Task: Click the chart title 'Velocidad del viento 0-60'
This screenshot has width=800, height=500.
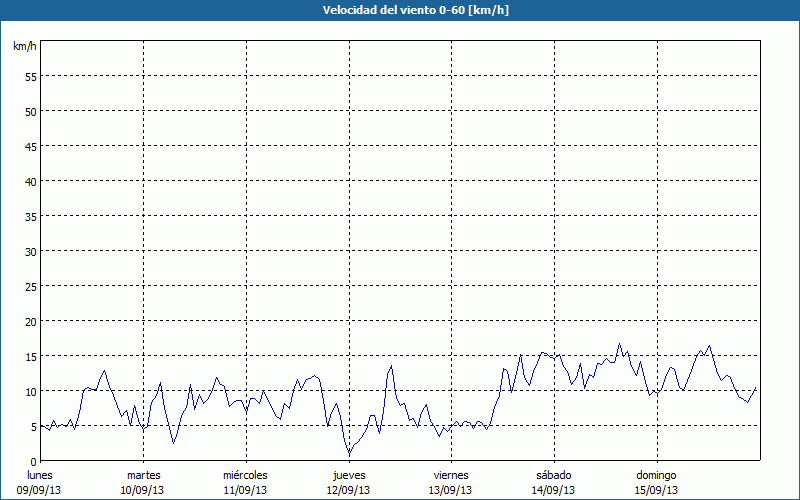Action: pos(400,10)
